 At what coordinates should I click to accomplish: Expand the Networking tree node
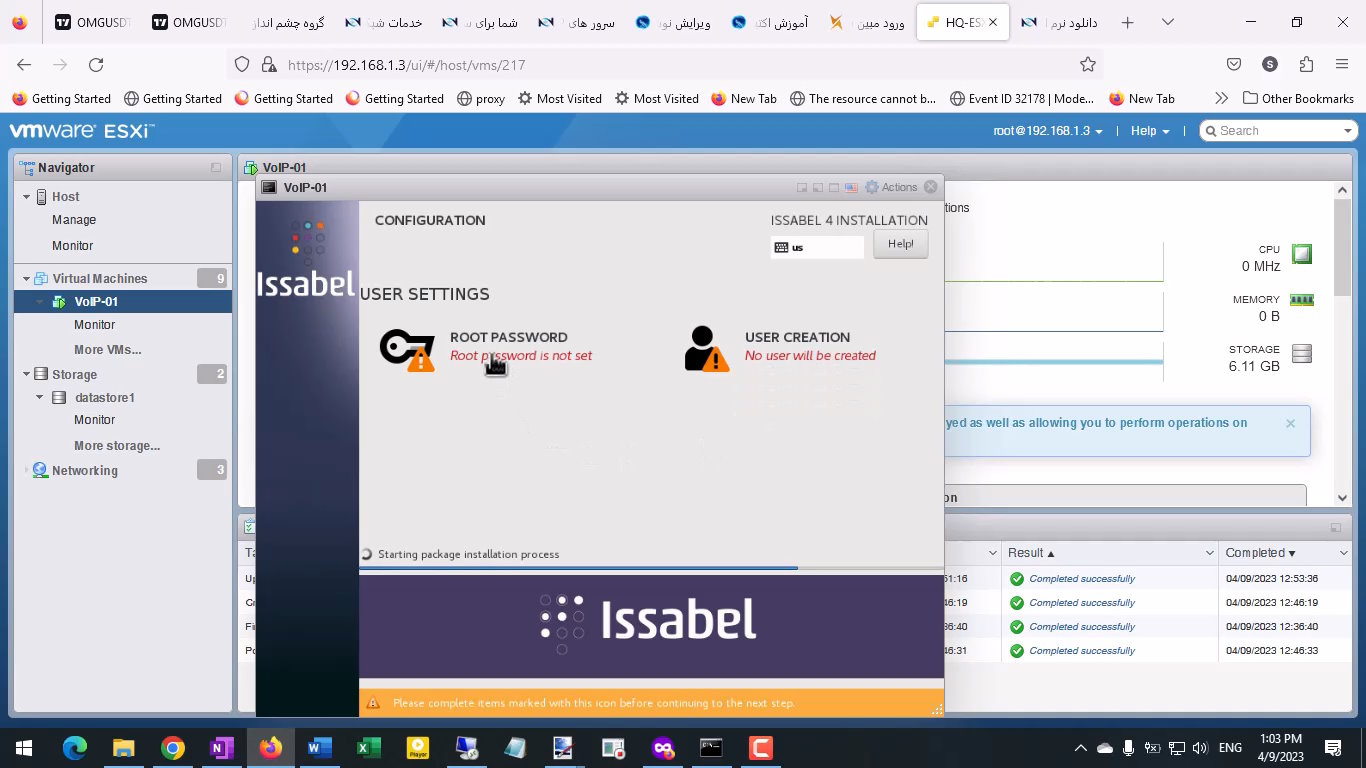tap(26, 470)
